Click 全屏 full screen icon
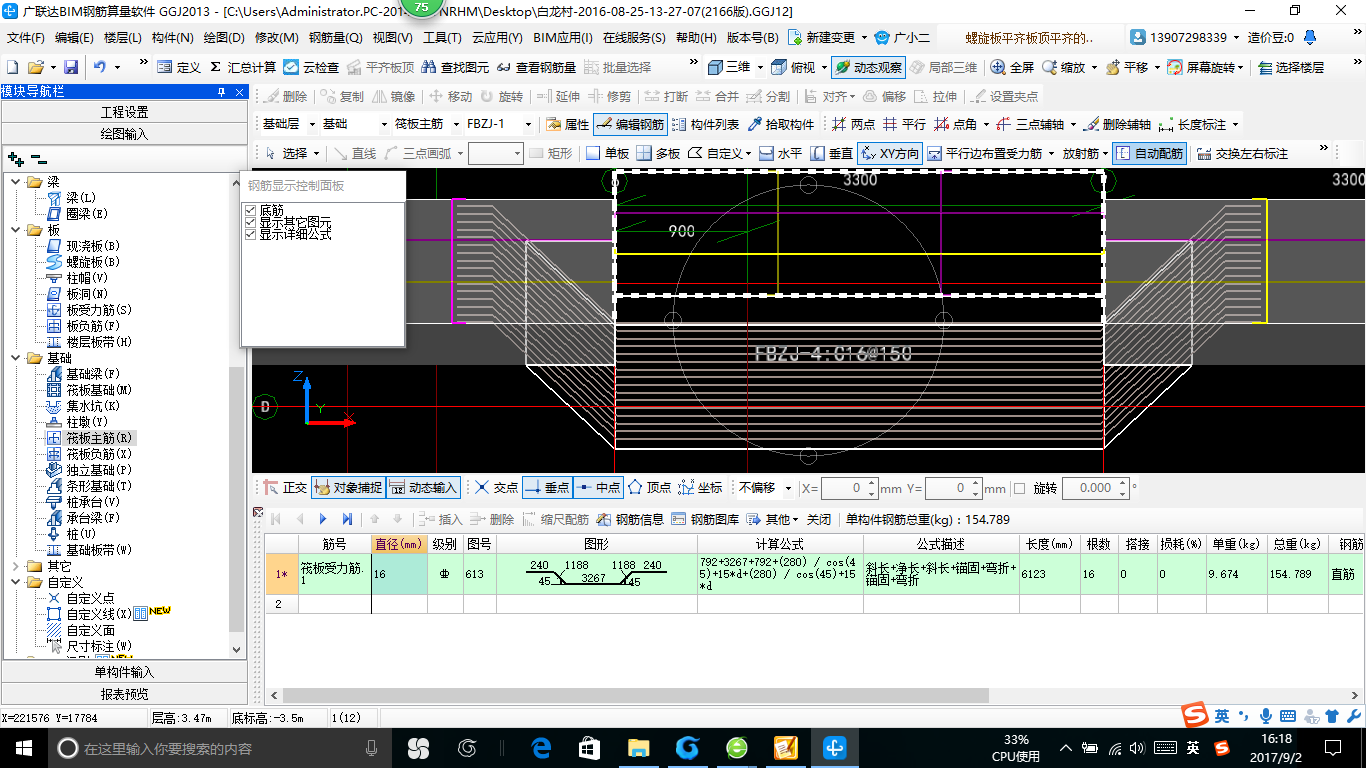1366x768 pixels. [x=1012, y=67]
